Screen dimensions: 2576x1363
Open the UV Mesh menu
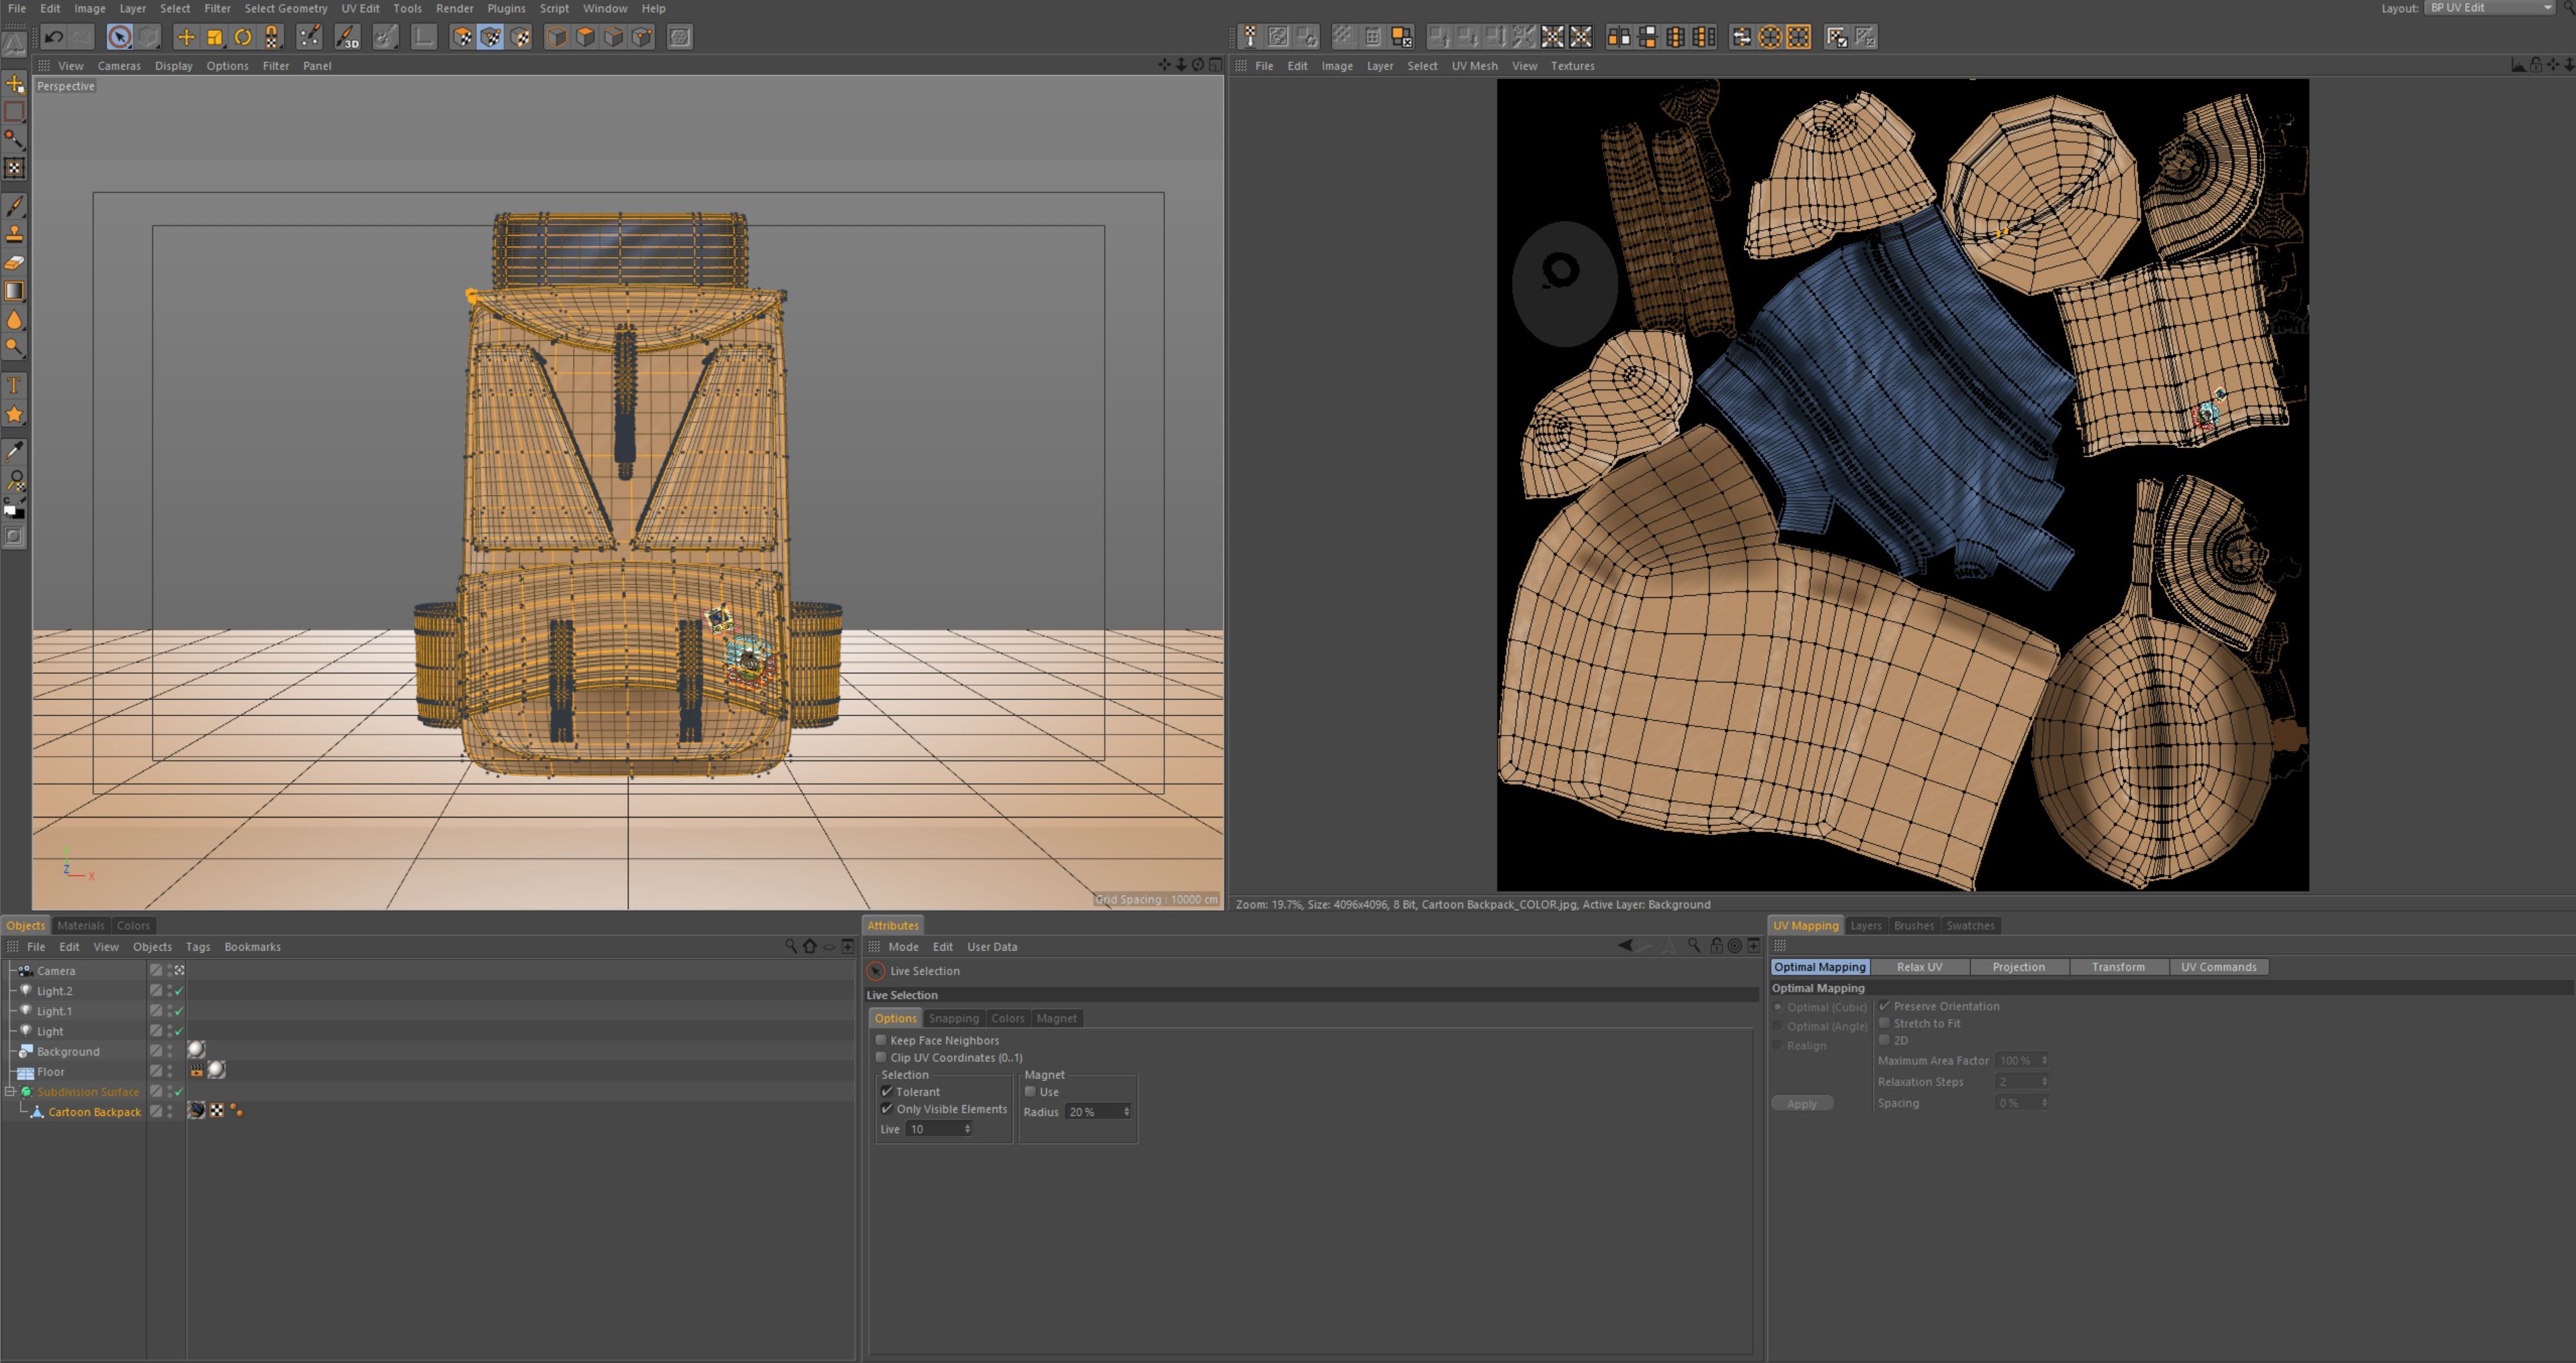coord(1474,66)
